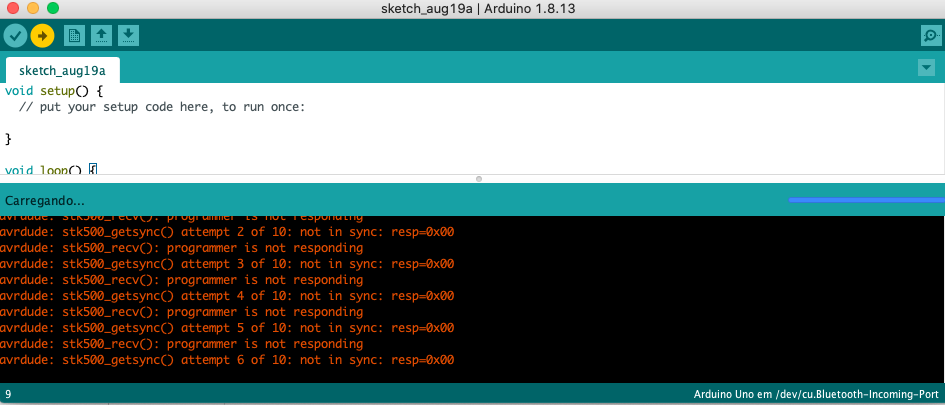This screenshot has width=945, height=405.
Task: Click the Verify checkmark button
Action: pyautogui.click(x=15, y=36)
